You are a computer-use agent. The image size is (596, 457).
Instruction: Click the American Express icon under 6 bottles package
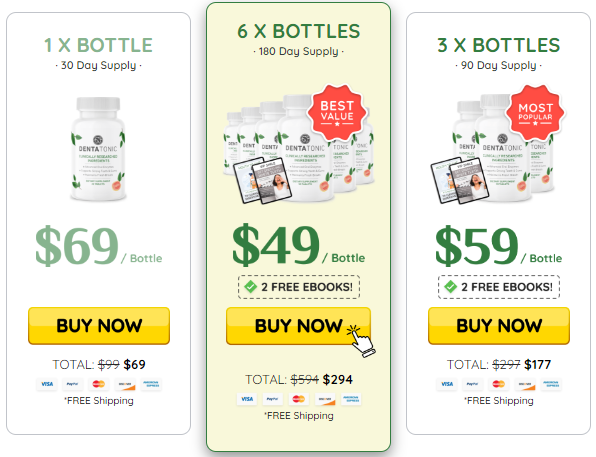tap(352, 399)
